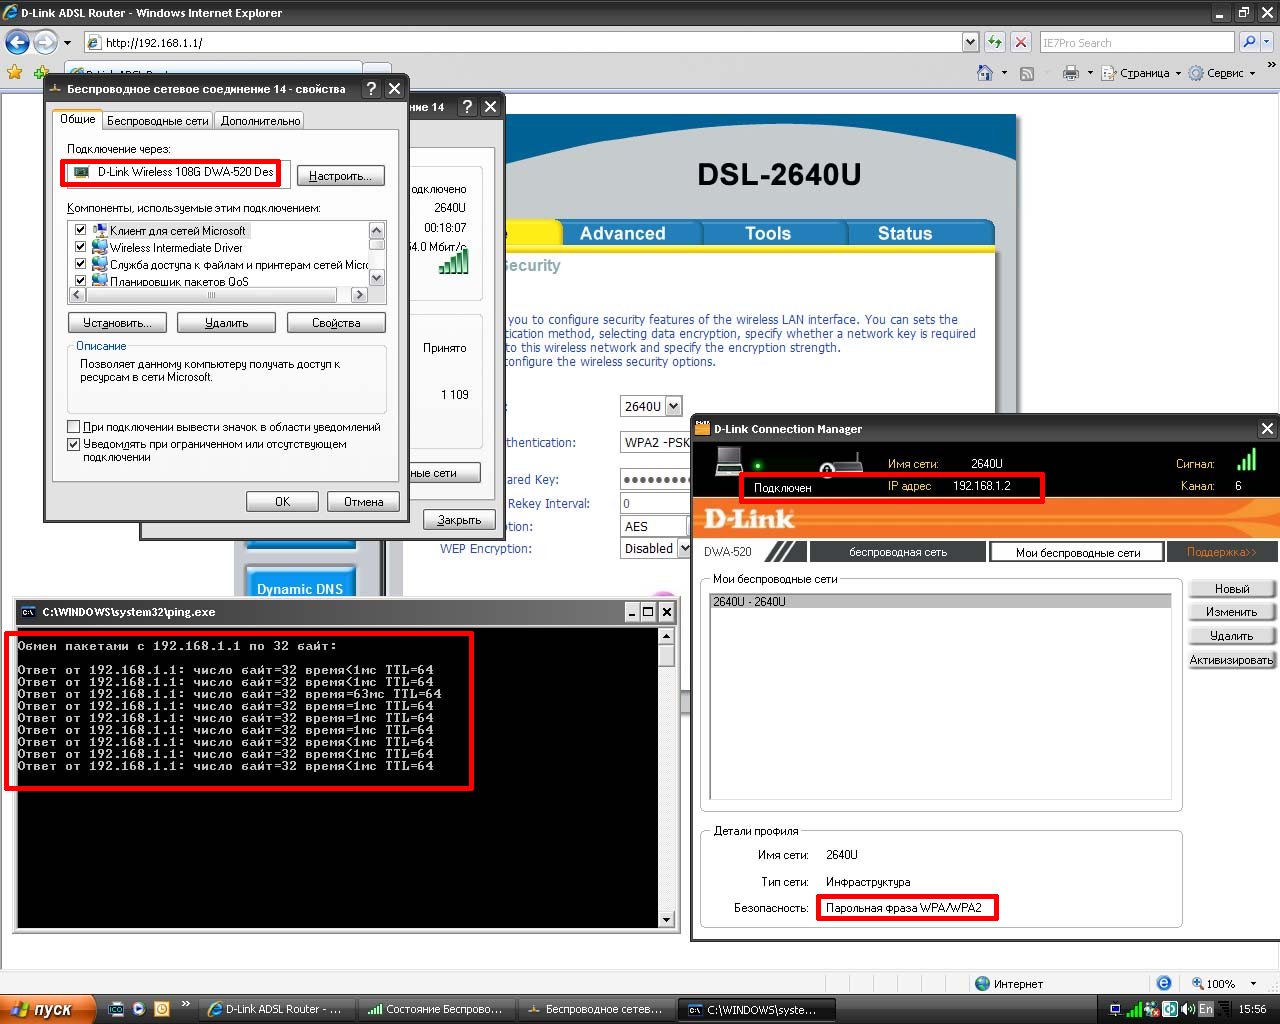1280x1024 pixels.
Task: Toggle limited connectivity notification checkbox
Action: click(x=74, y=444)
